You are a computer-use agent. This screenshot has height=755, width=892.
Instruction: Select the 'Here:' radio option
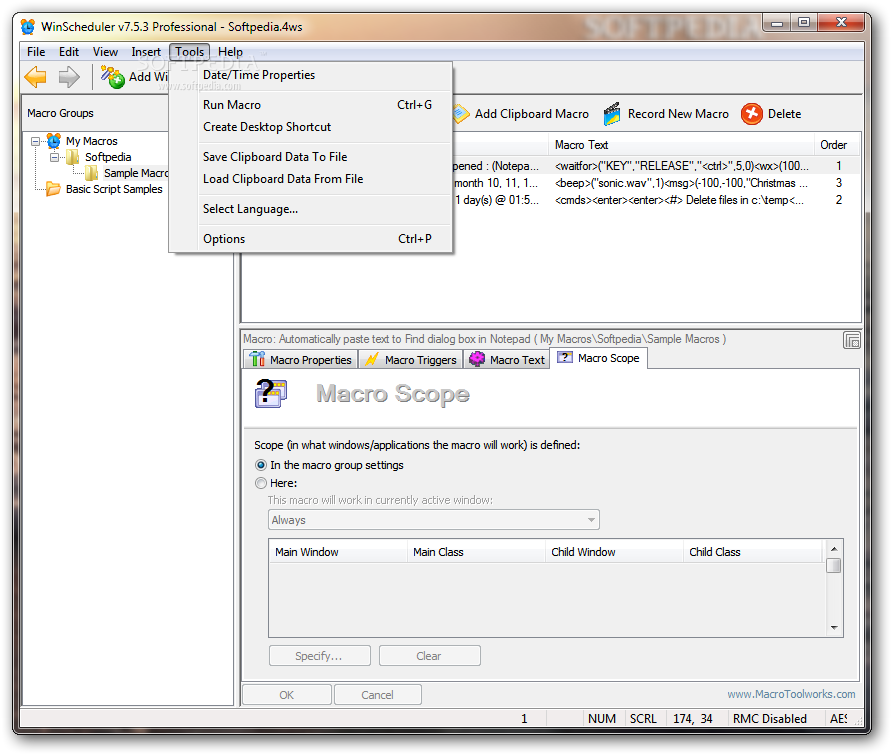261,483
